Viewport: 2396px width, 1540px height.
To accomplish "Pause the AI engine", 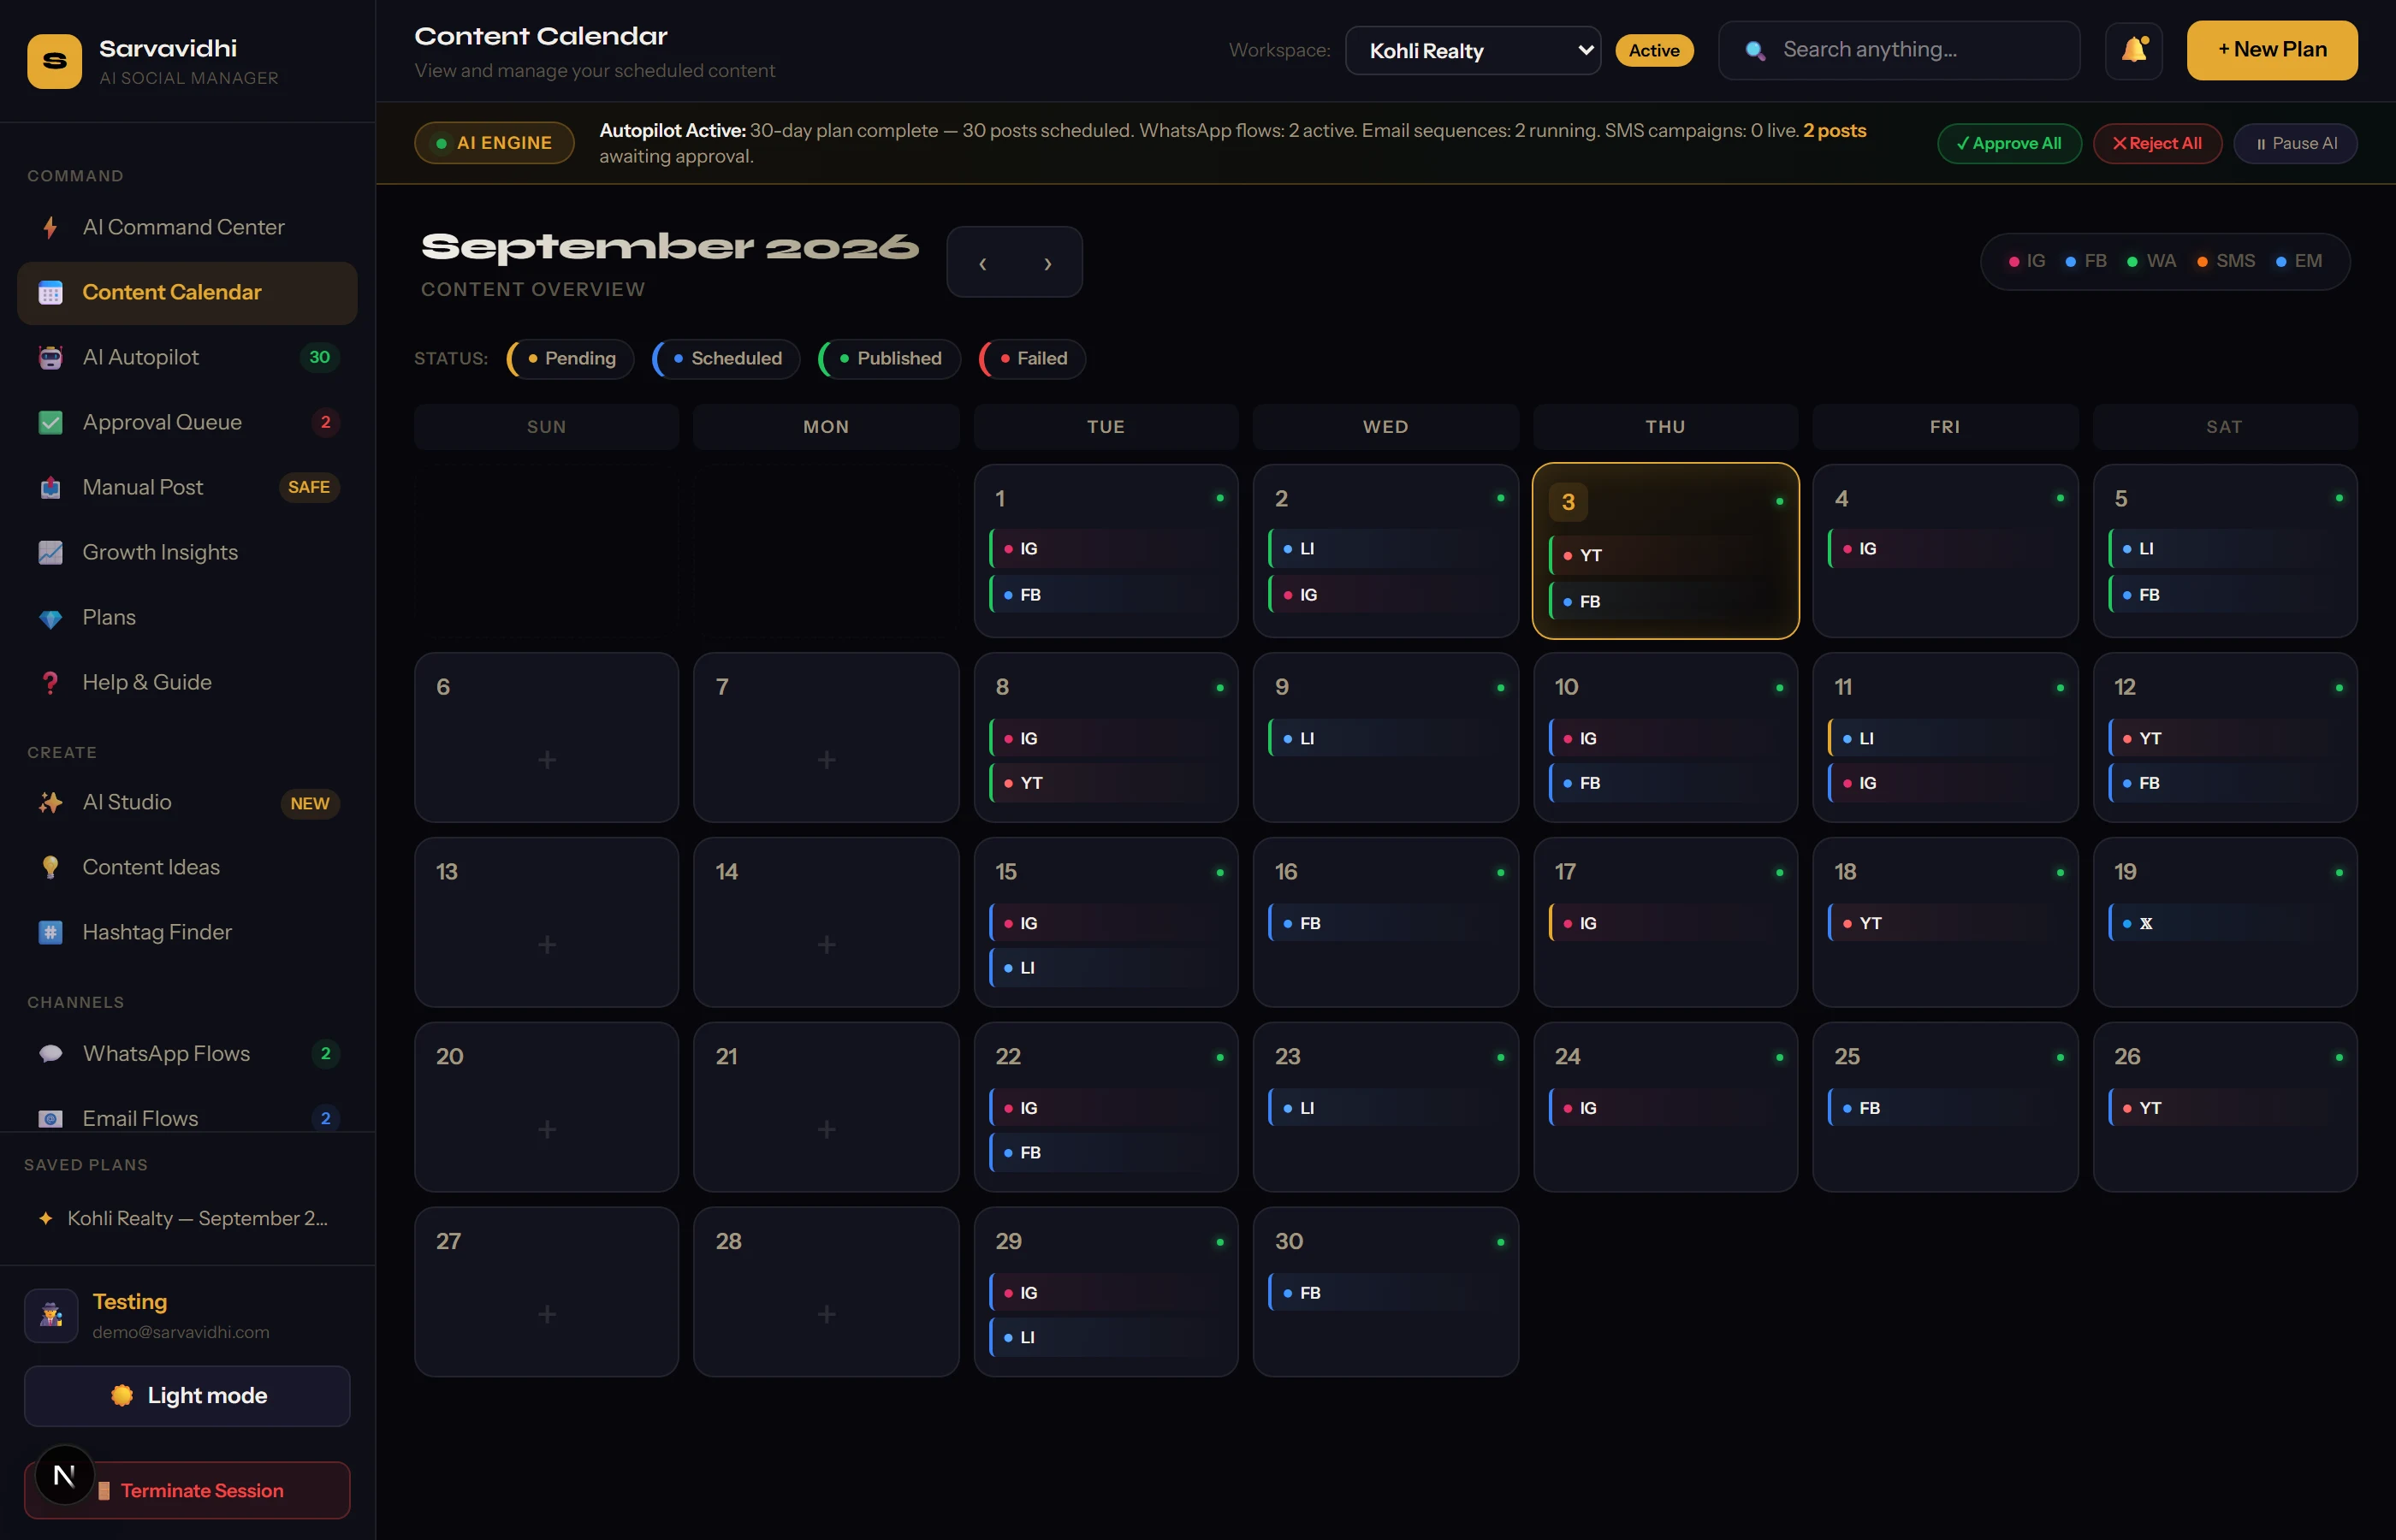I will click(2295, 143).
